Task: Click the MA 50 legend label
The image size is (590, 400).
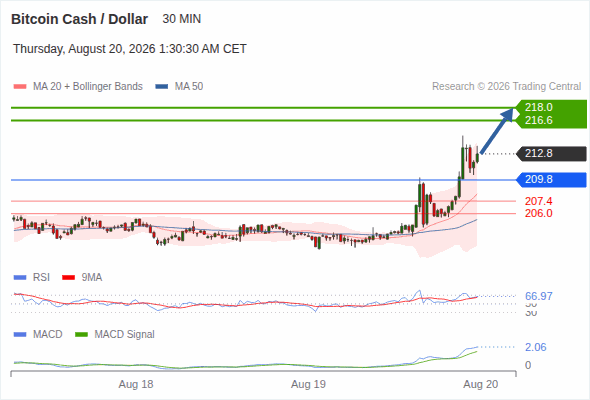Action: pos(189,87)
